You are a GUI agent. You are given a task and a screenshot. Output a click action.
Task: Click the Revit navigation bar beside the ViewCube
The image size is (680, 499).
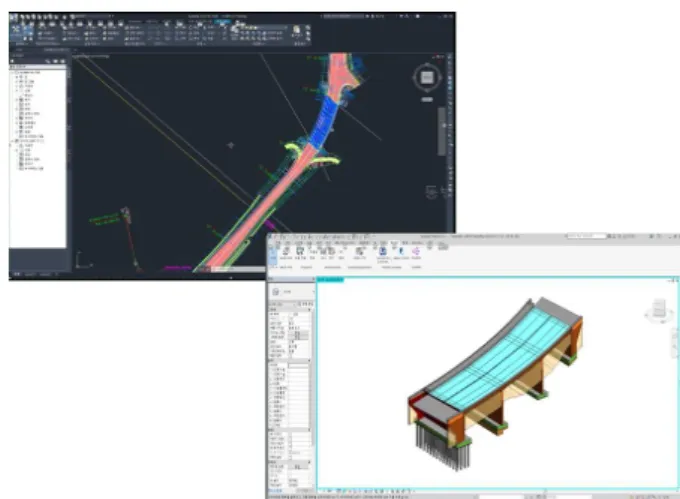[x=676, y=342]
